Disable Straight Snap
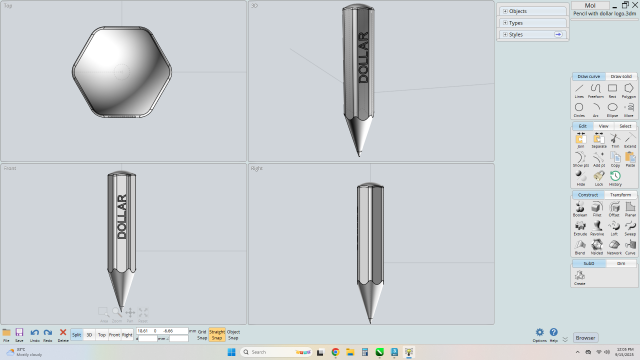 [x=217, y=335]
